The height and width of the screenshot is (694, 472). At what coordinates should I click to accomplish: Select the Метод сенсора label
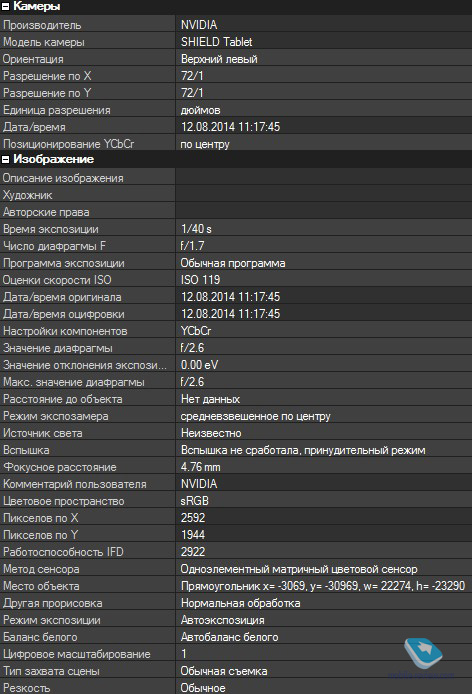41,569
